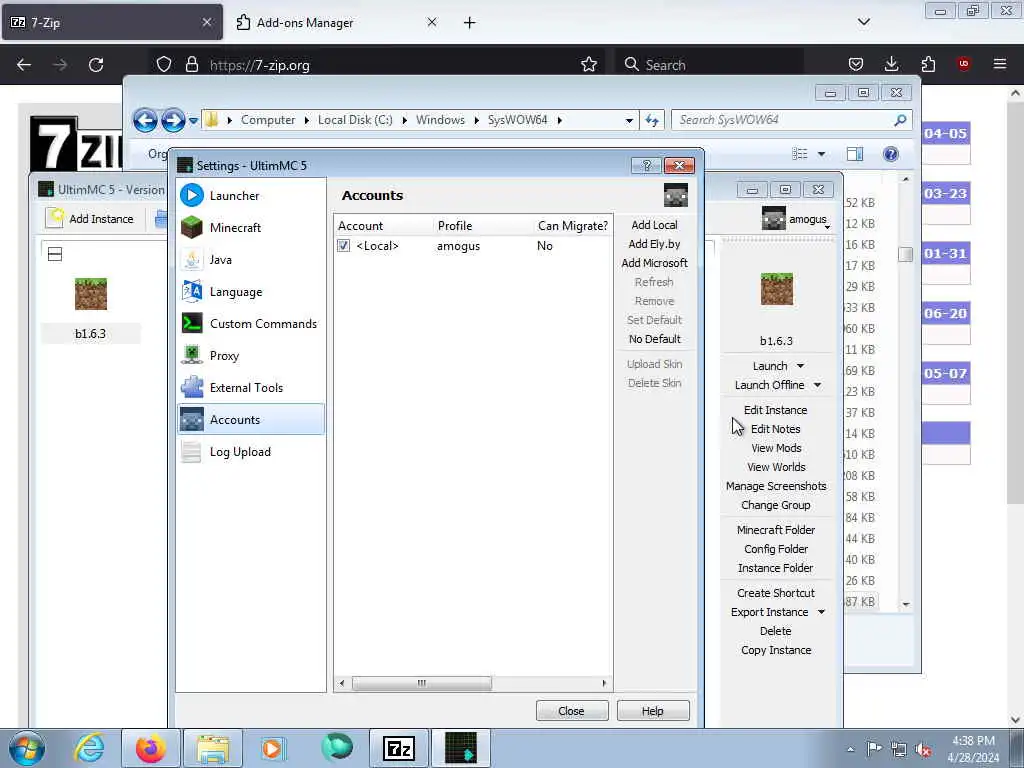The width and height of the screenshot is (1024, 768).
Task: Reload the page in Firefox
Action: coord(96,65)
